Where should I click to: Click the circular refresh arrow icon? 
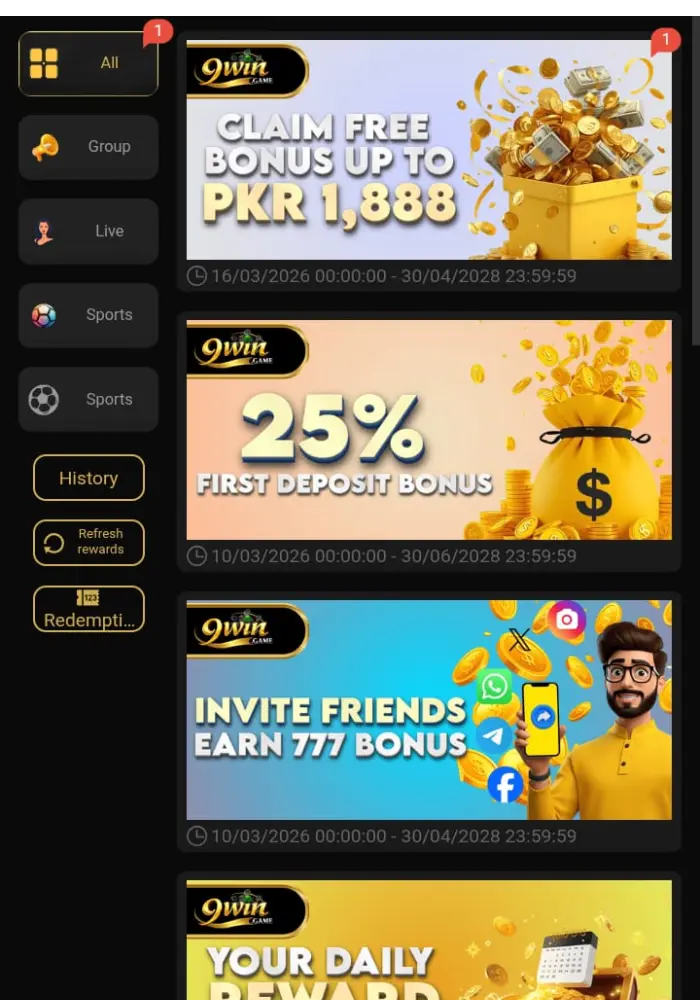click(54, 543)
